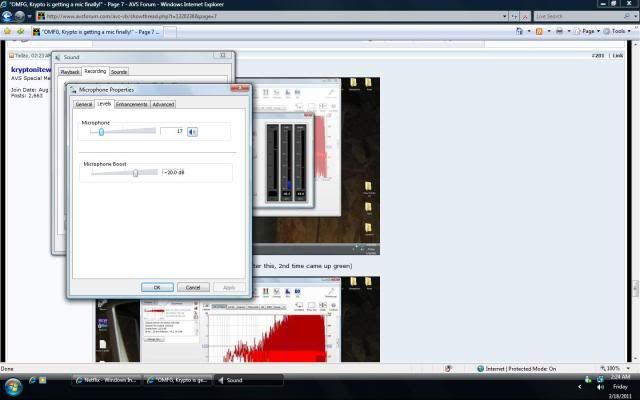Open a new browser tab
The width and height of the screenshot is (640, 400).
click(170, 32)
